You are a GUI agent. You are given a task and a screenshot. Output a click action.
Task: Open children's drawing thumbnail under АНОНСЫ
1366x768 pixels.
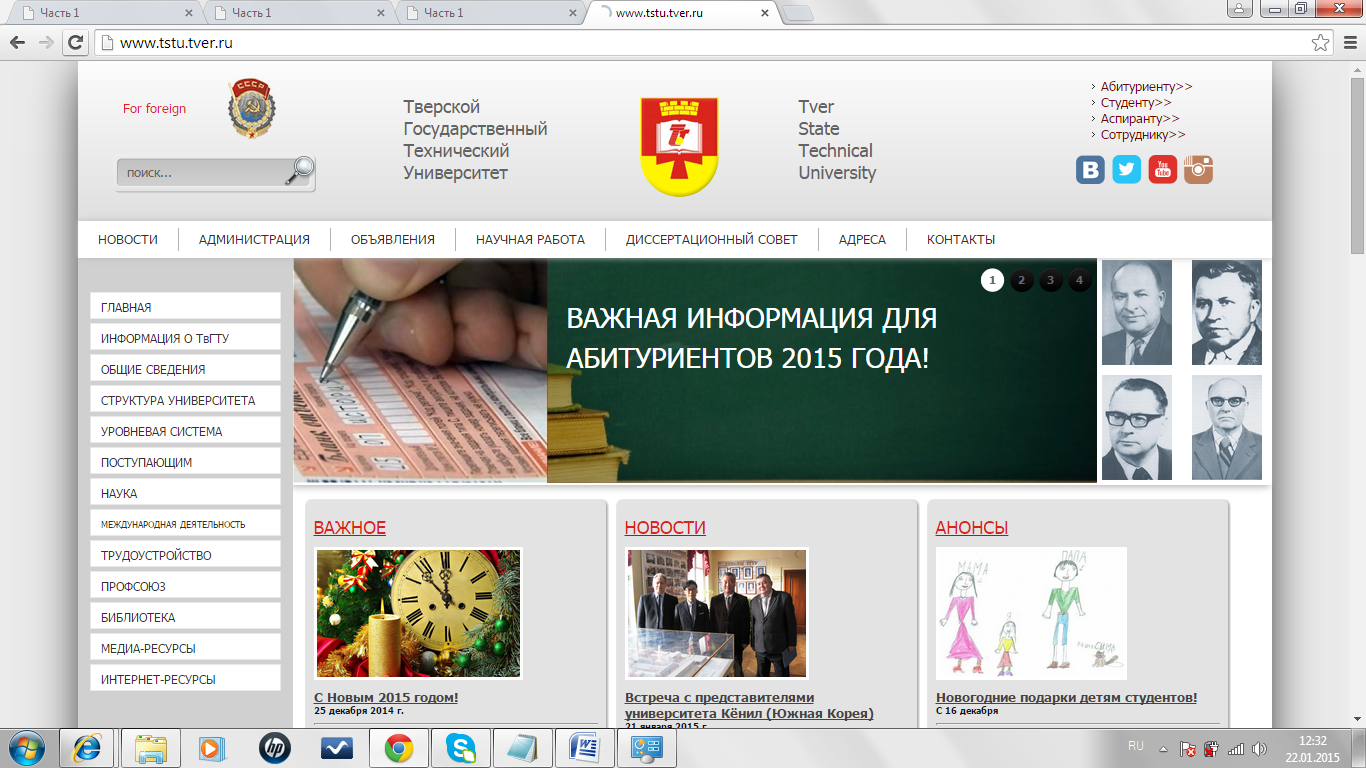click(1031, 613)
